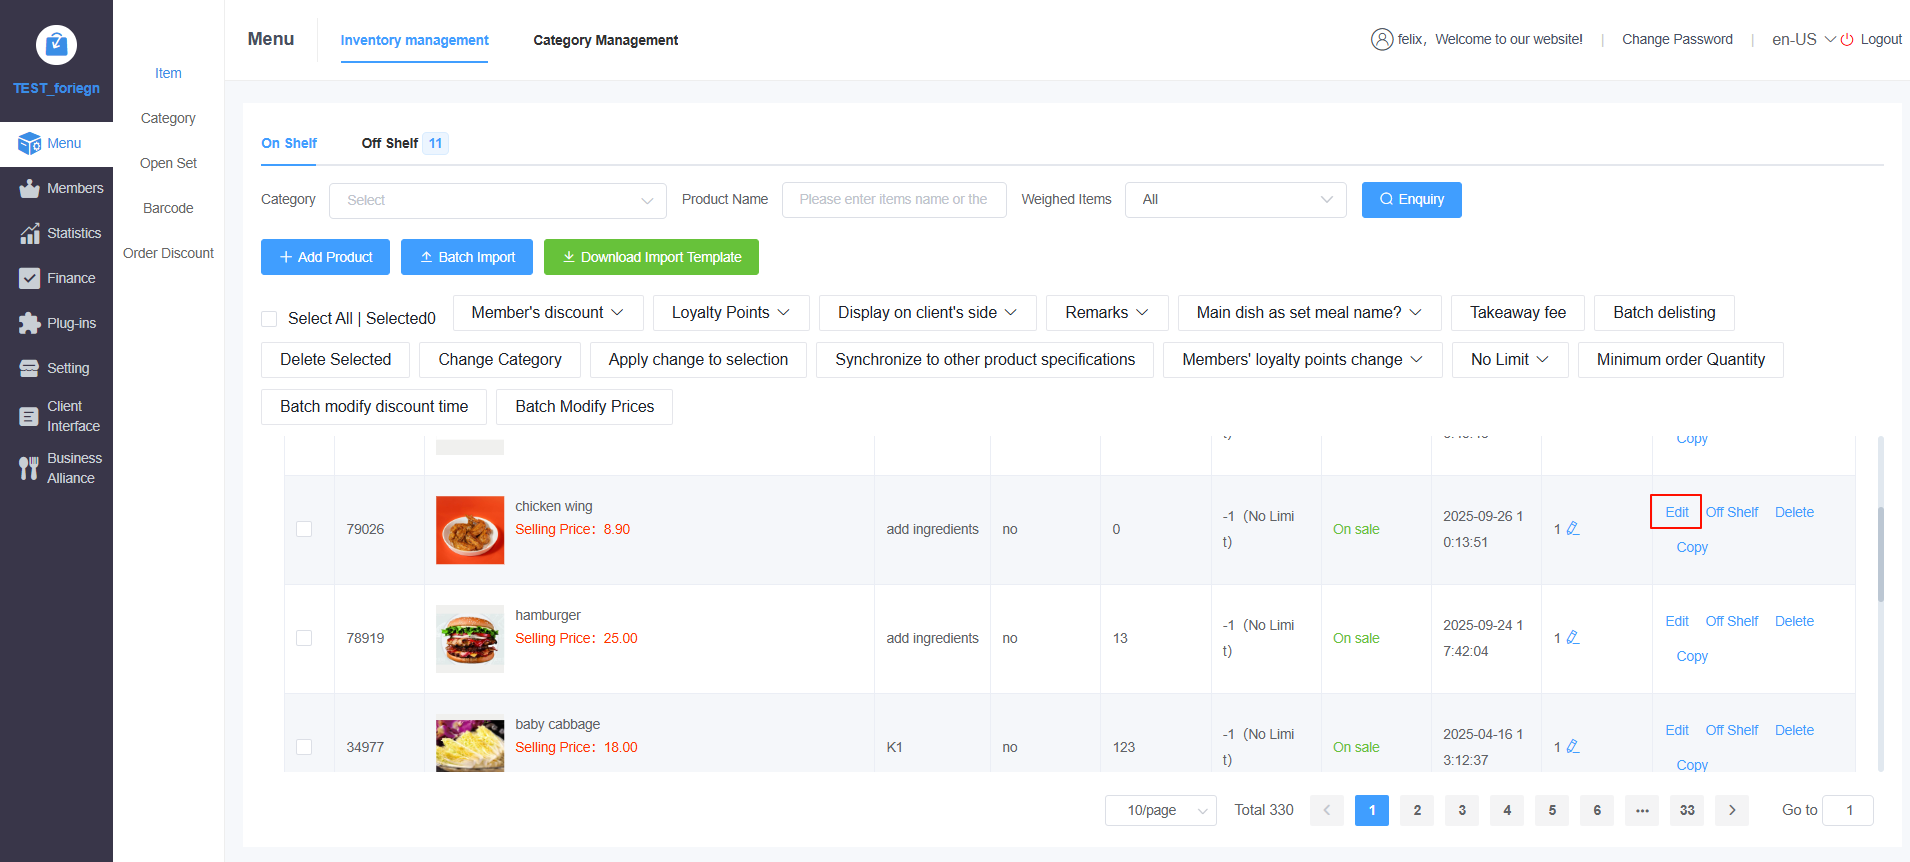Click the Client Interface icon
This screenshot has width=1910, height=862.
(29, 416)
